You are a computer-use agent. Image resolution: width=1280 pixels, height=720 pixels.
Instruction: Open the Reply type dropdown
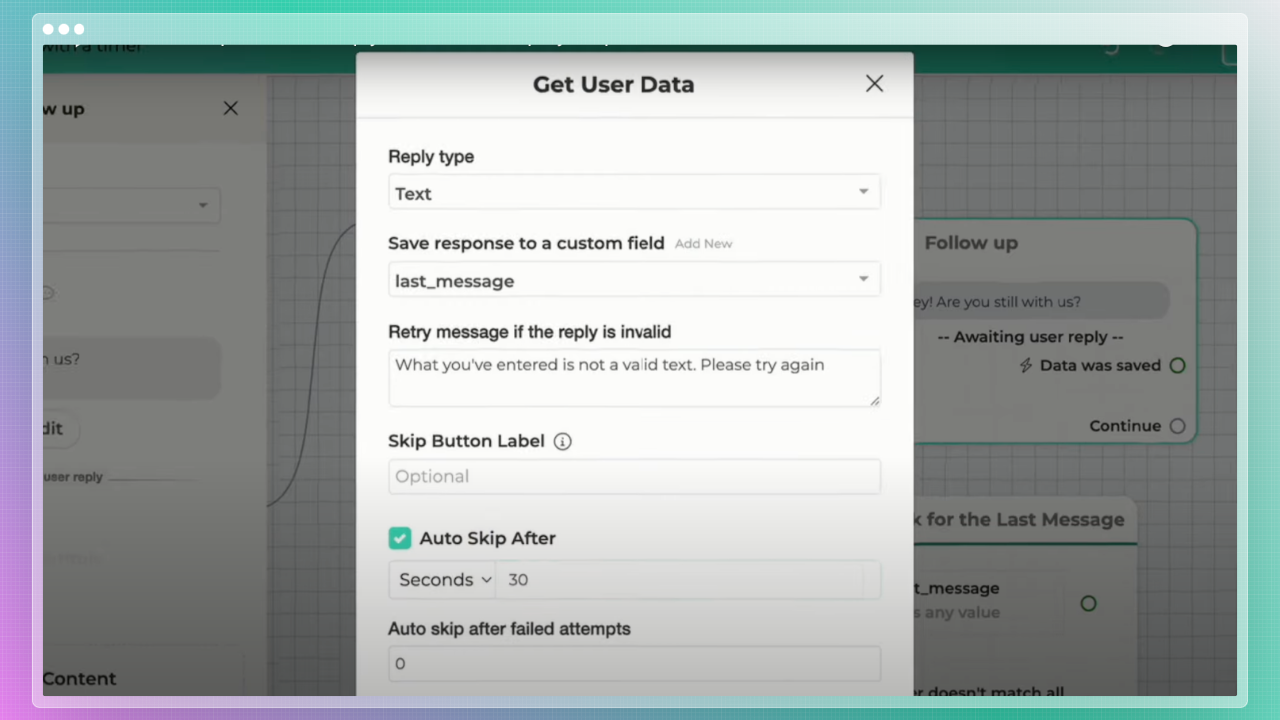[634, 193]
